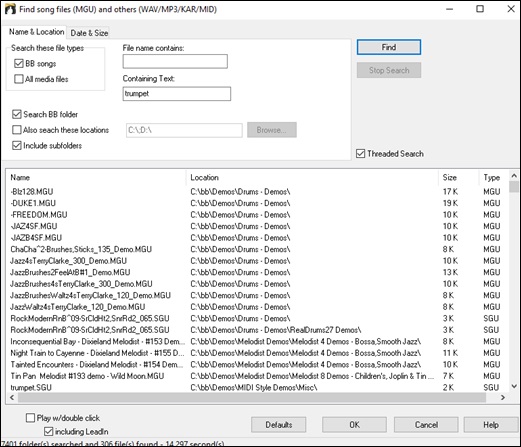Toggle the BB songs checkbox

pos(19,63)
